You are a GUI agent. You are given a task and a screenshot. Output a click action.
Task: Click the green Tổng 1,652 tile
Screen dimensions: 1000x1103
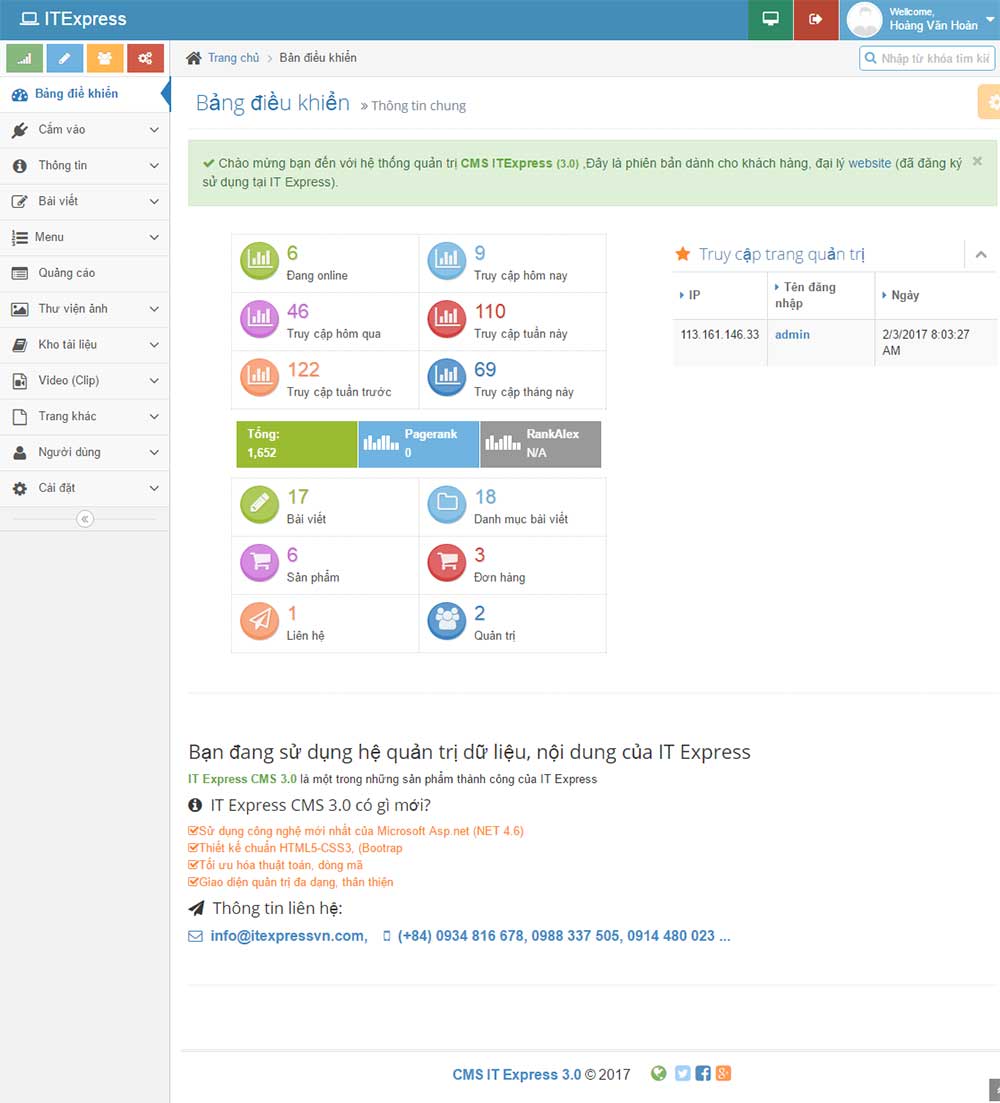(x=297, y=444)
